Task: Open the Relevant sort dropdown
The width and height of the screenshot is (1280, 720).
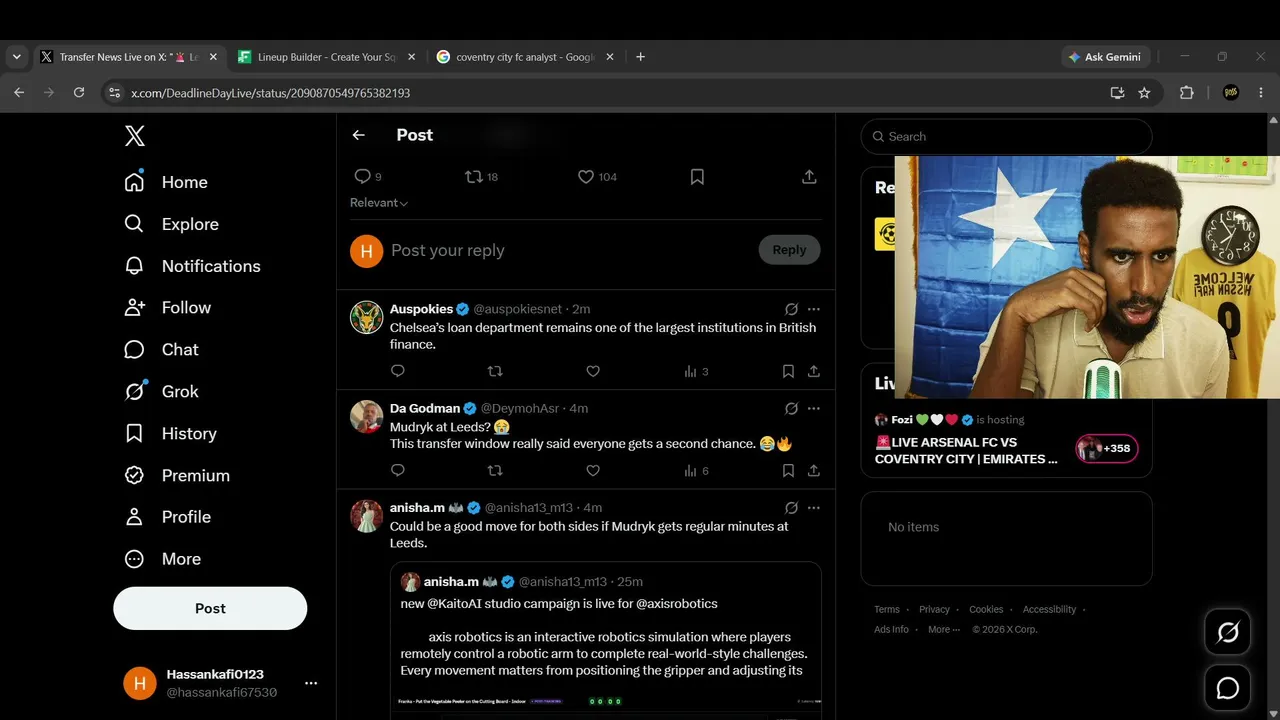Action: [x=379, y=203]
